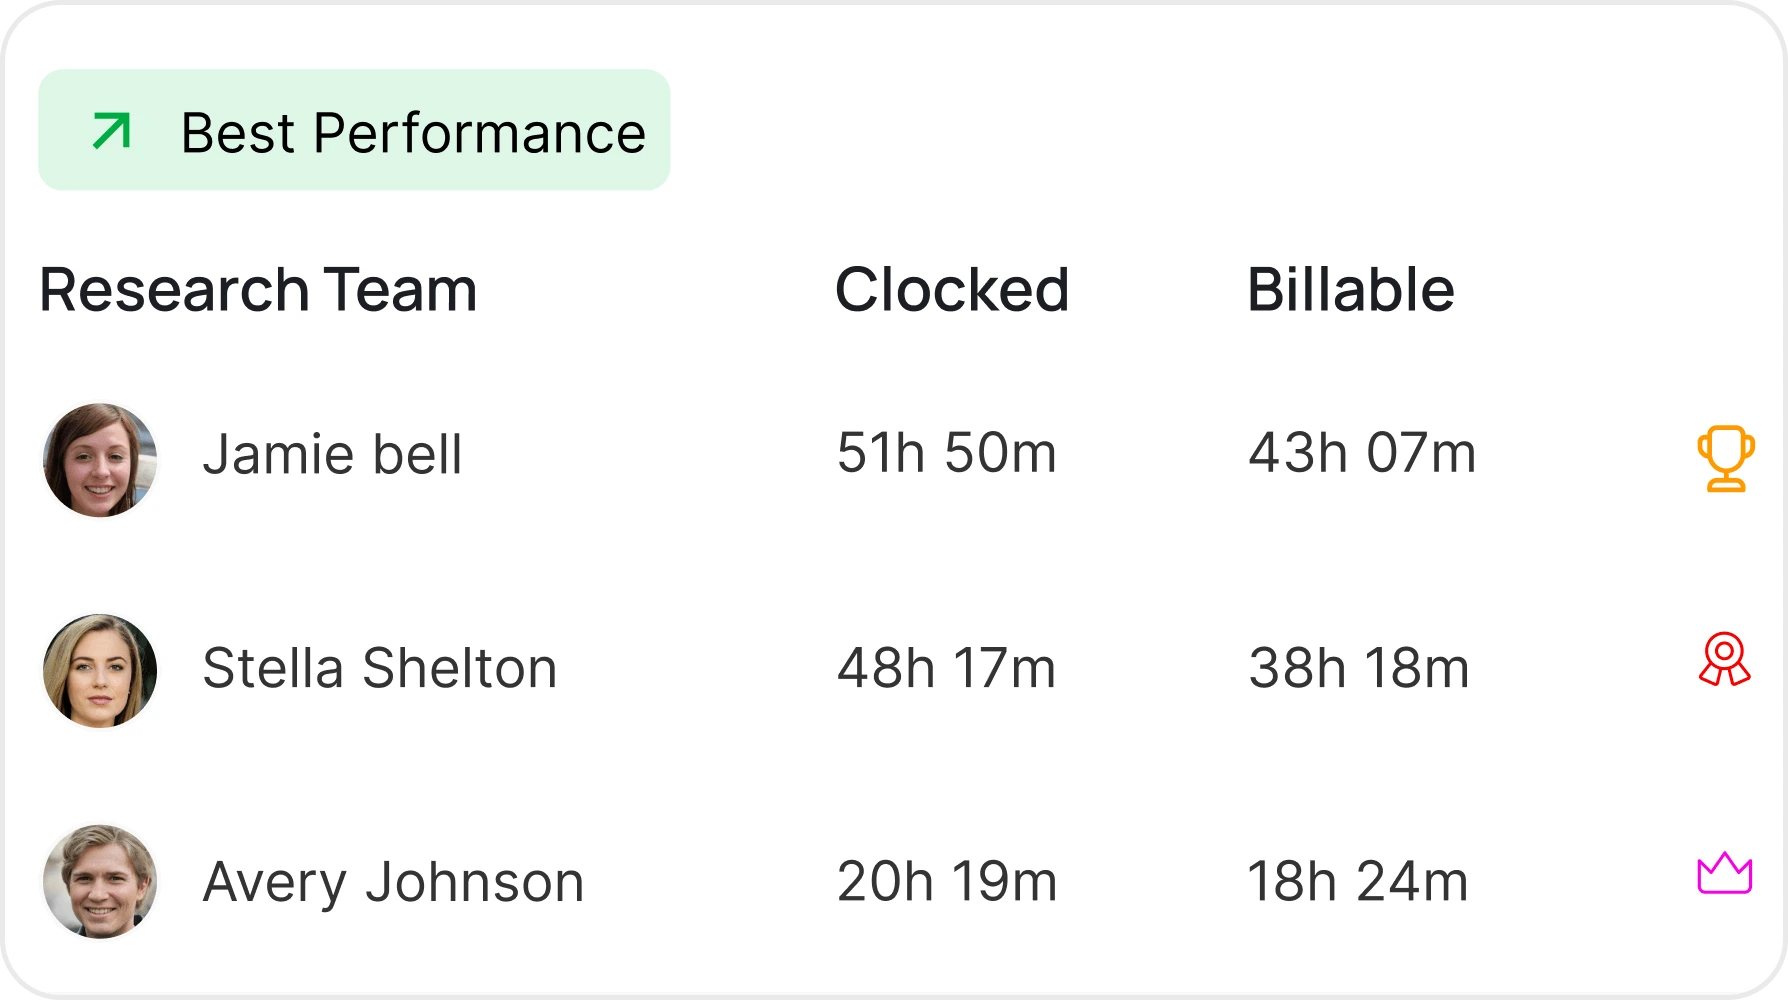This screenshot has height=1000, width=1788.
Task: Click the orange trophy icon
Action: click(x=1726, y=459)
